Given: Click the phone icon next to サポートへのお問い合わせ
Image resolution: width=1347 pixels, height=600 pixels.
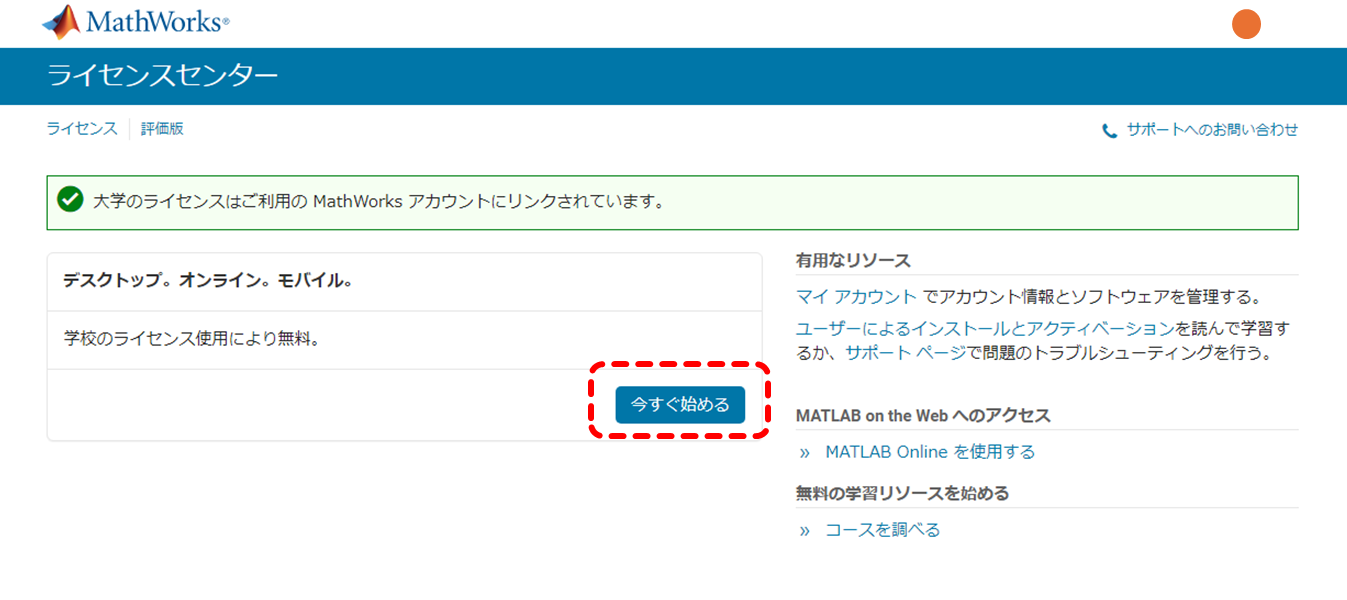Looking at the screenshot, I should (x=1109, y=131).
